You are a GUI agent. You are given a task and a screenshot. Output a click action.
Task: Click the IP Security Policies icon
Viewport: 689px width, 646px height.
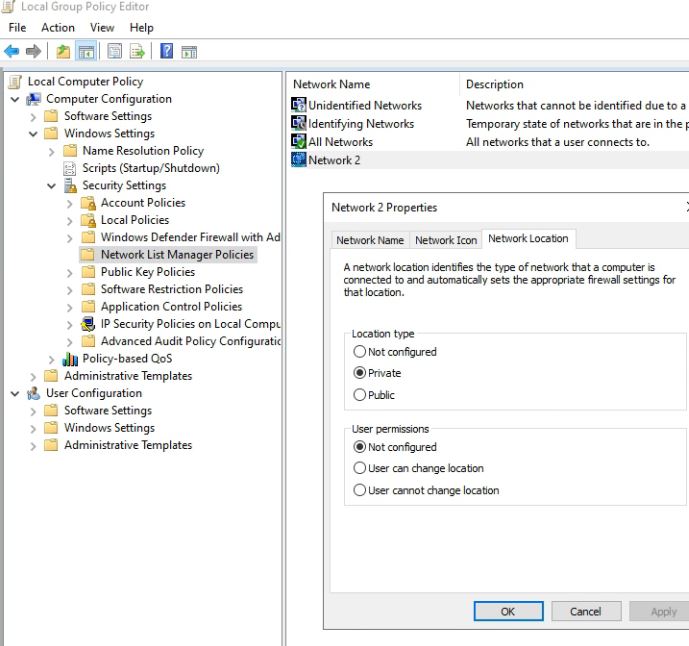(x=88, y=324)
